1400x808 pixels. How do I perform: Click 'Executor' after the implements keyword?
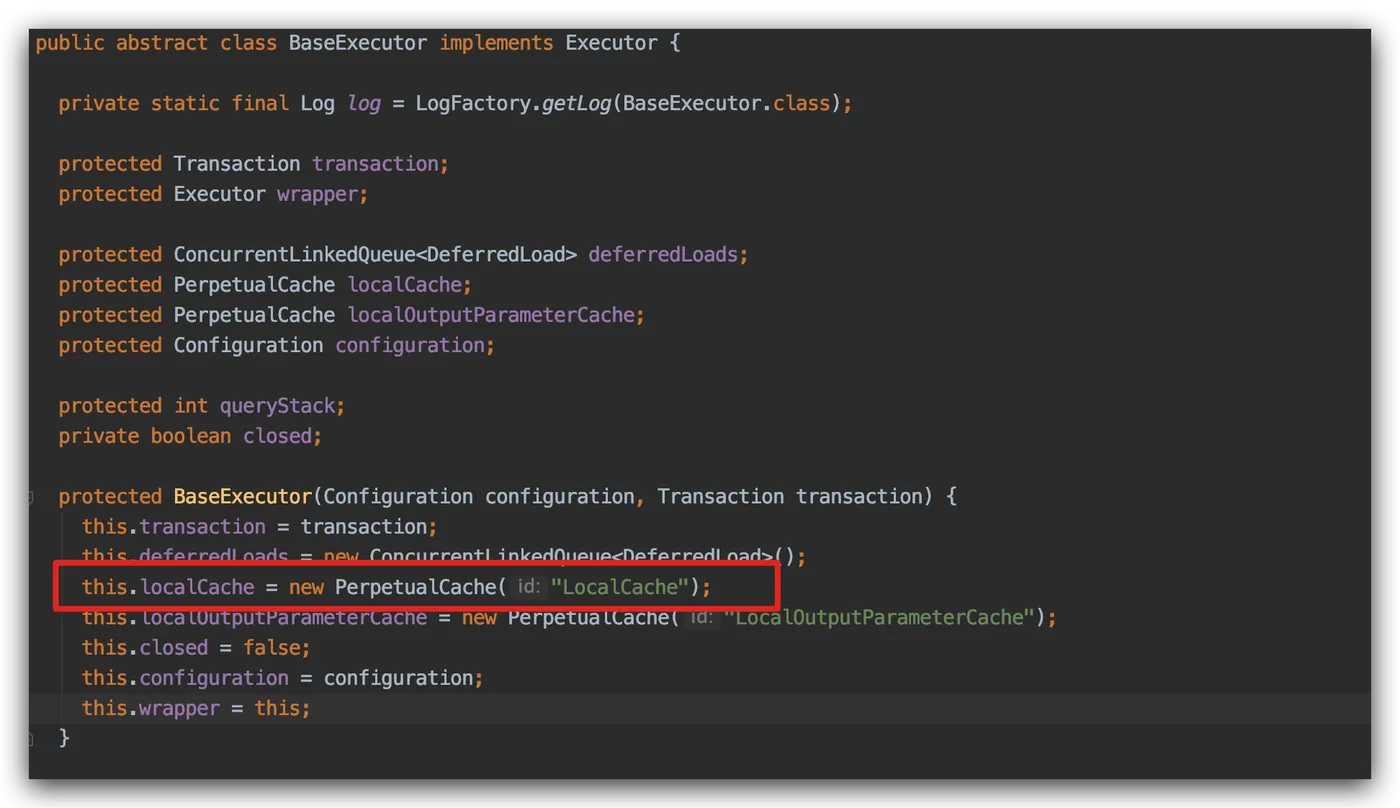pos(611,43)
